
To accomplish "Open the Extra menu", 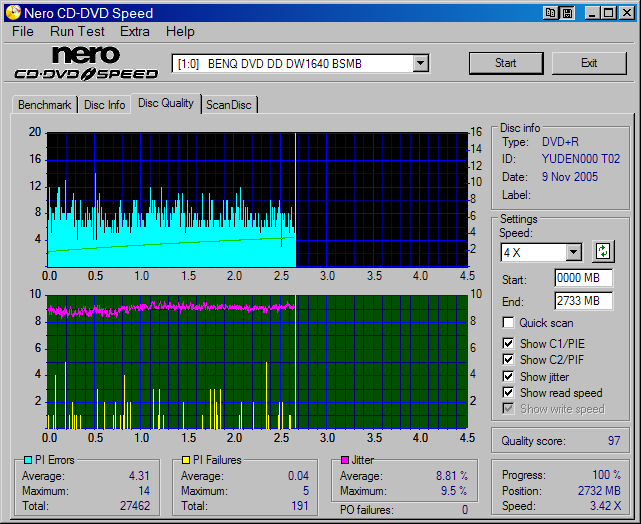I will click(x=135, y=31).
